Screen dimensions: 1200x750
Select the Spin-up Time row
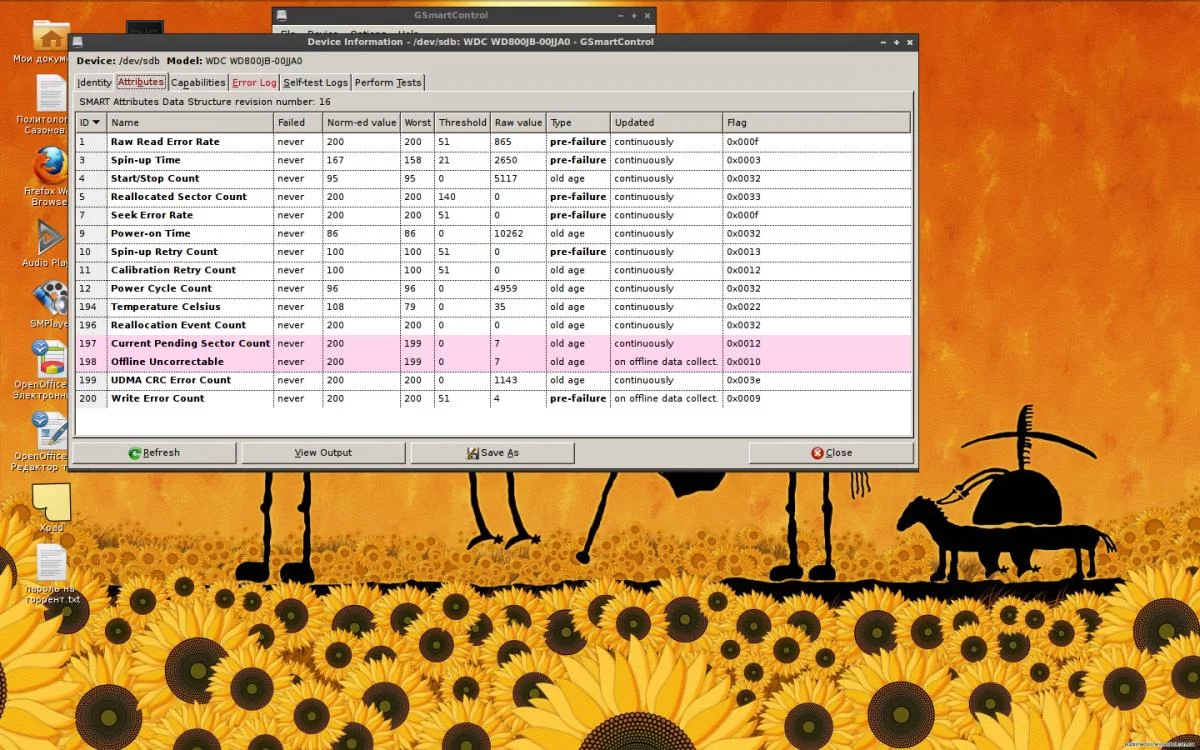tap(493, 160)
